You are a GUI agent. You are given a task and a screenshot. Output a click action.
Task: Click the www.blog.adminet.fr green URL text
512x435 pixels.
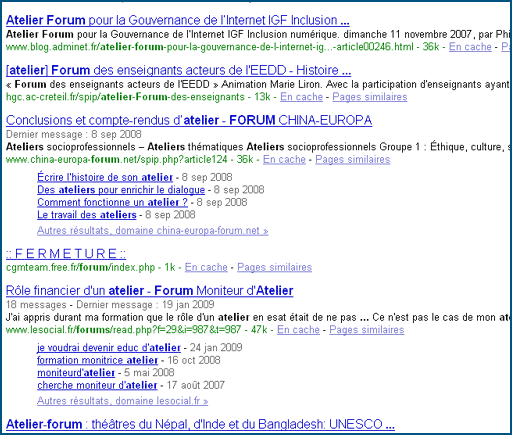click(210, 47)
